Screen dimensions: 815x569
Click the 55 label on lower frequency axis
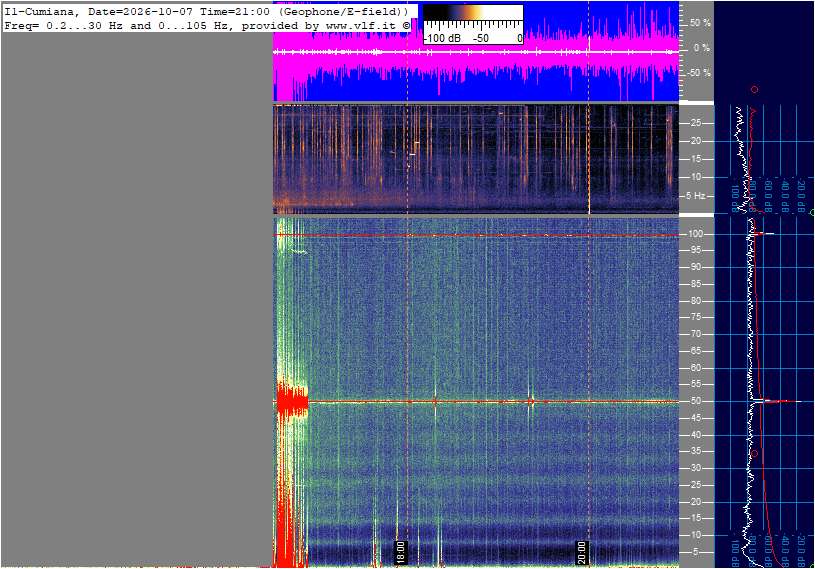click(695, 384)
